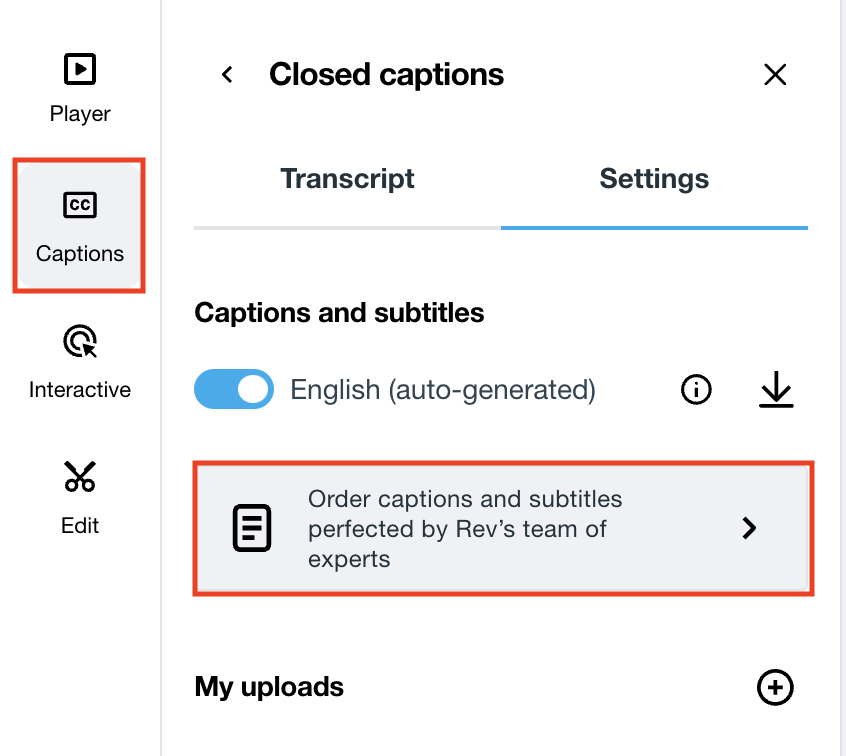Click the Closed captions title
This screenshot has height=756, width=846.
(x=385, y=74)
